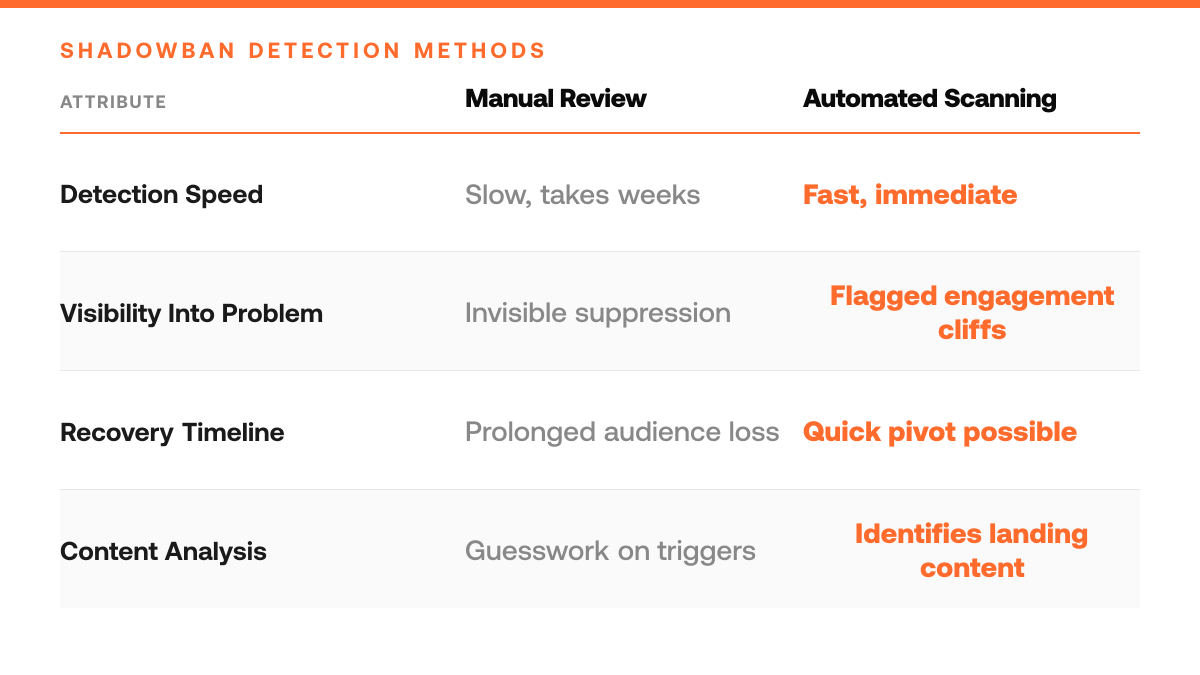Click the 'Fast, immediate' cell
Screen dimensions: 1200x675
point(910,194)
